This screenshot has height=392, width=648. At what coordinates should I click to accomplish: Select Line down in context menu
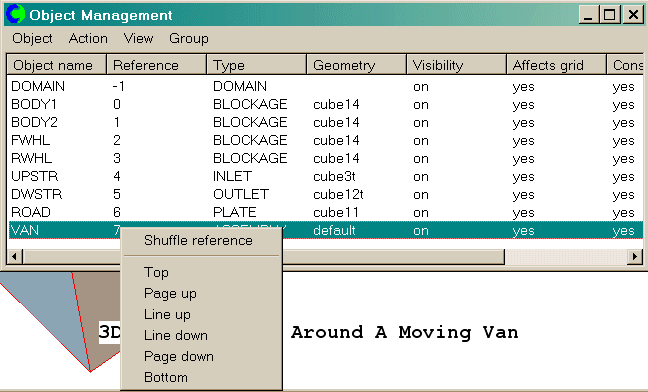[176, 335]
